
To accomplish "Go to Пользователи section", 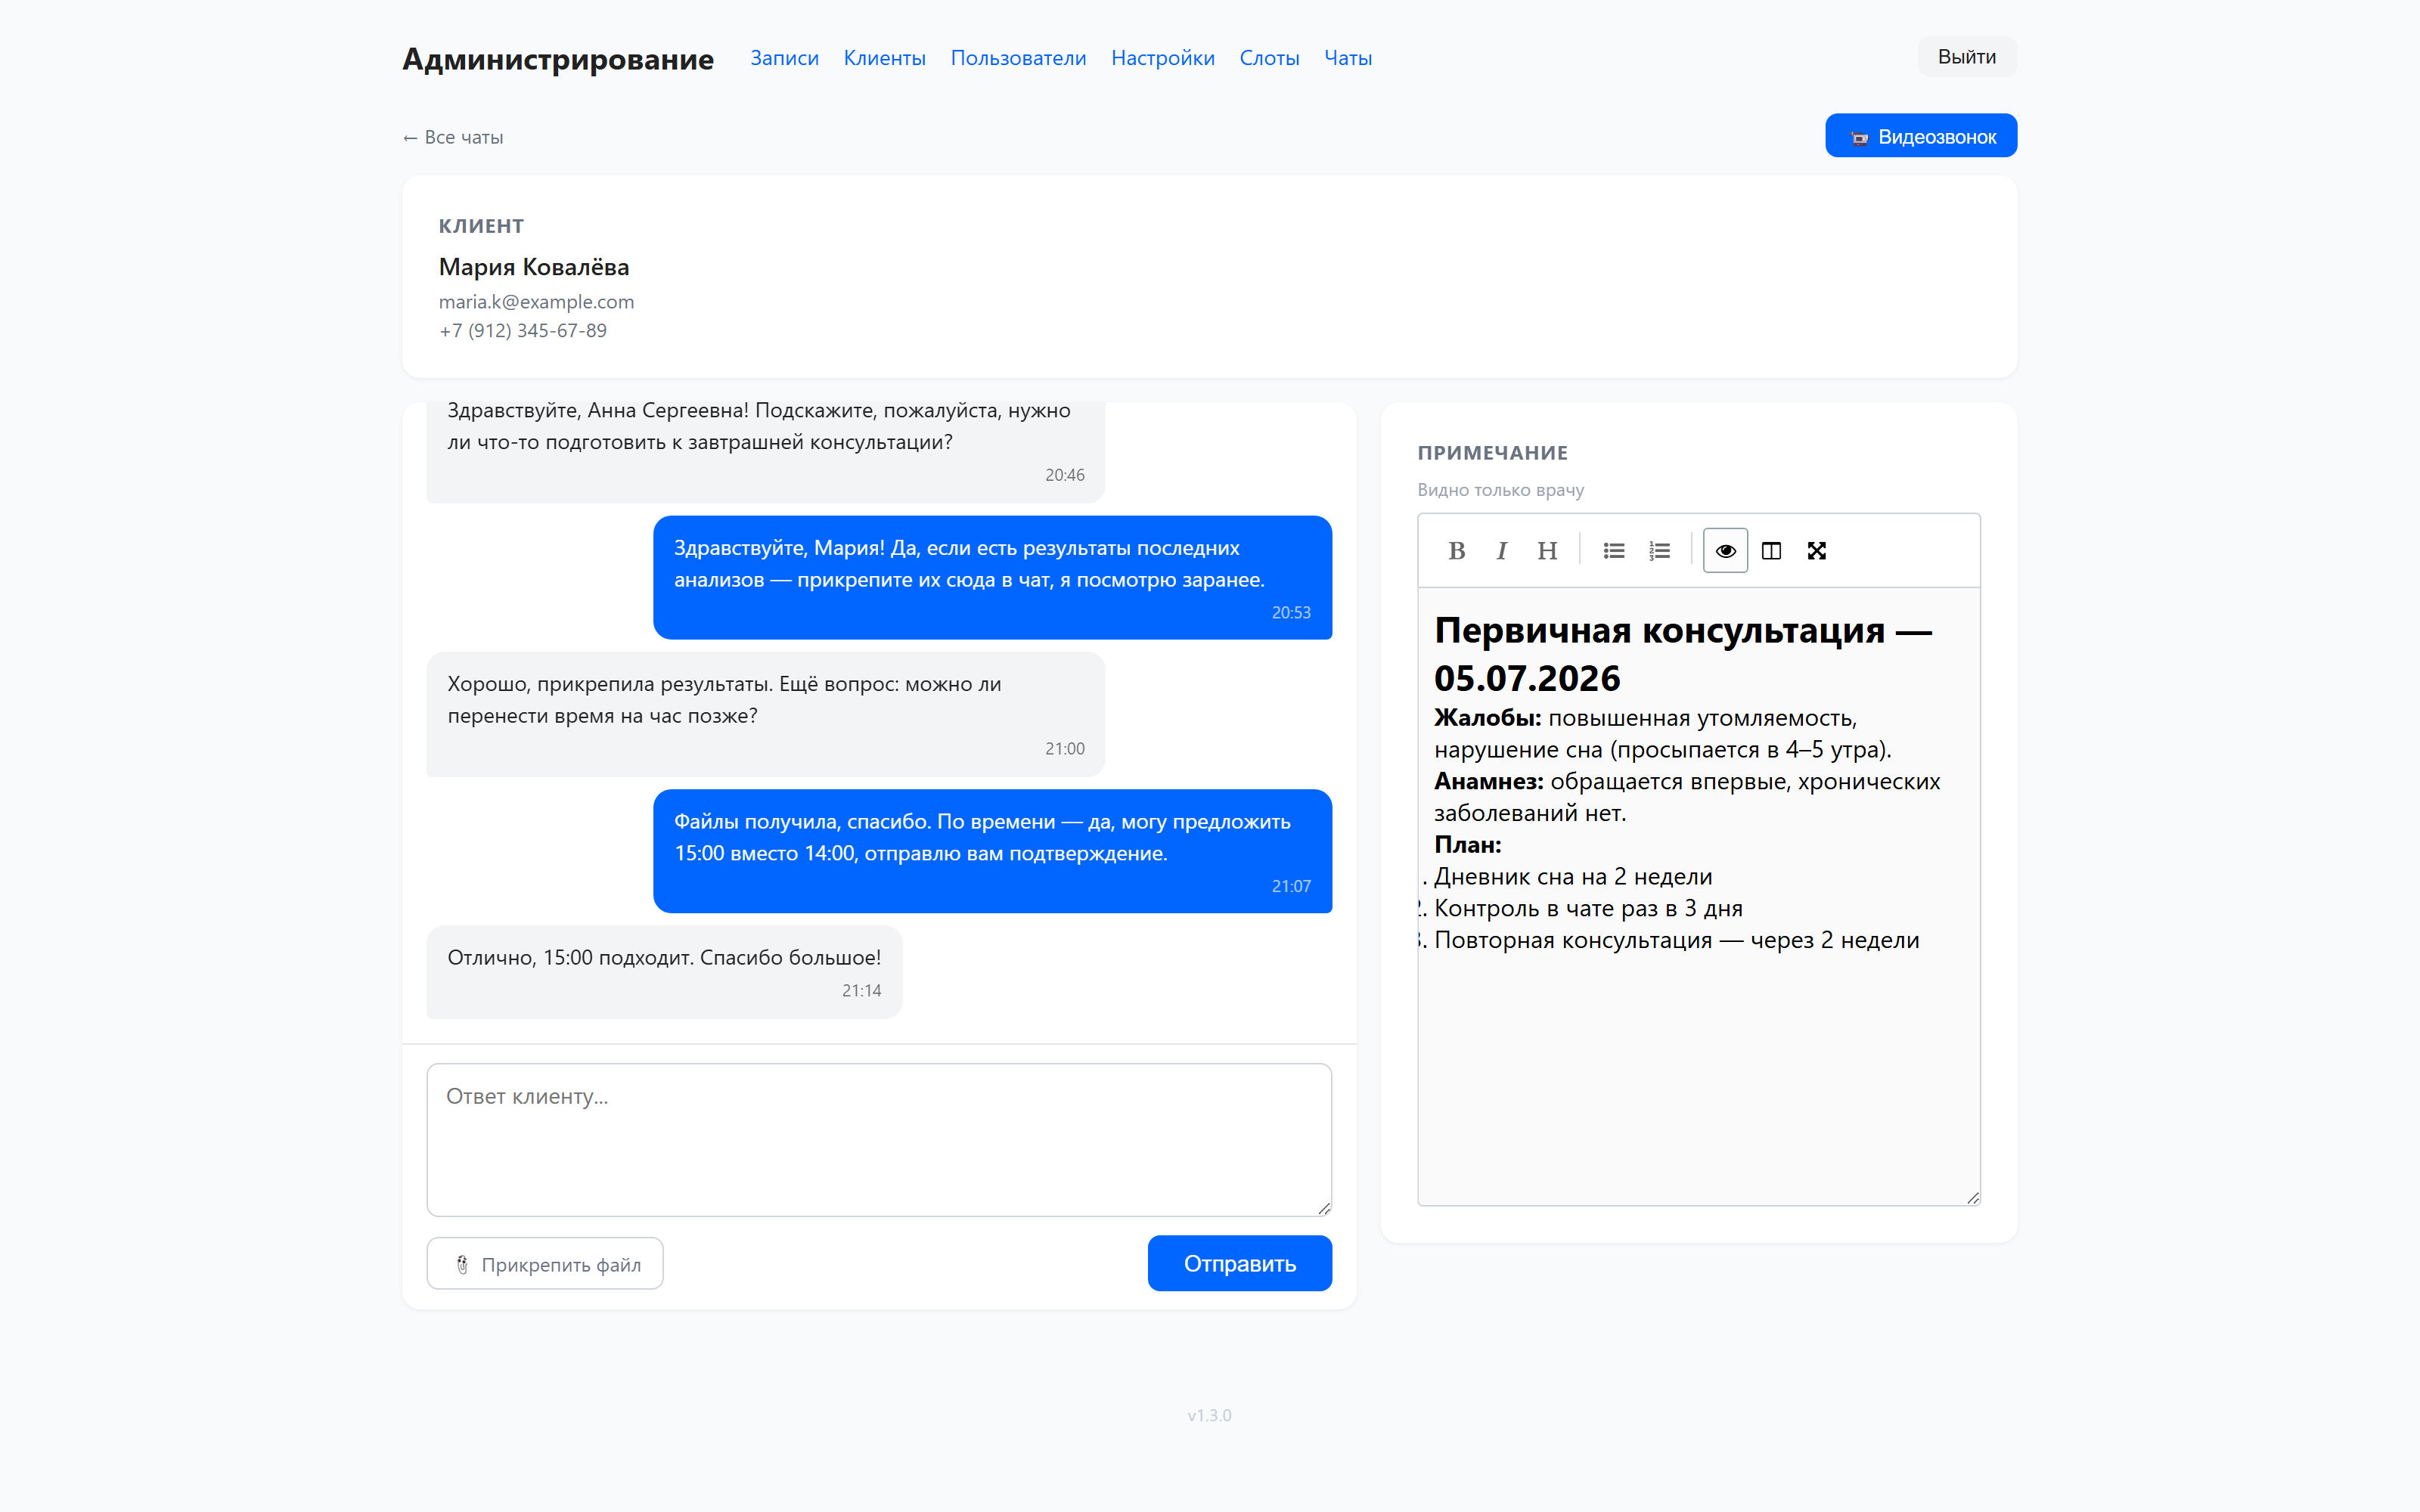I will coord(1018,58).
